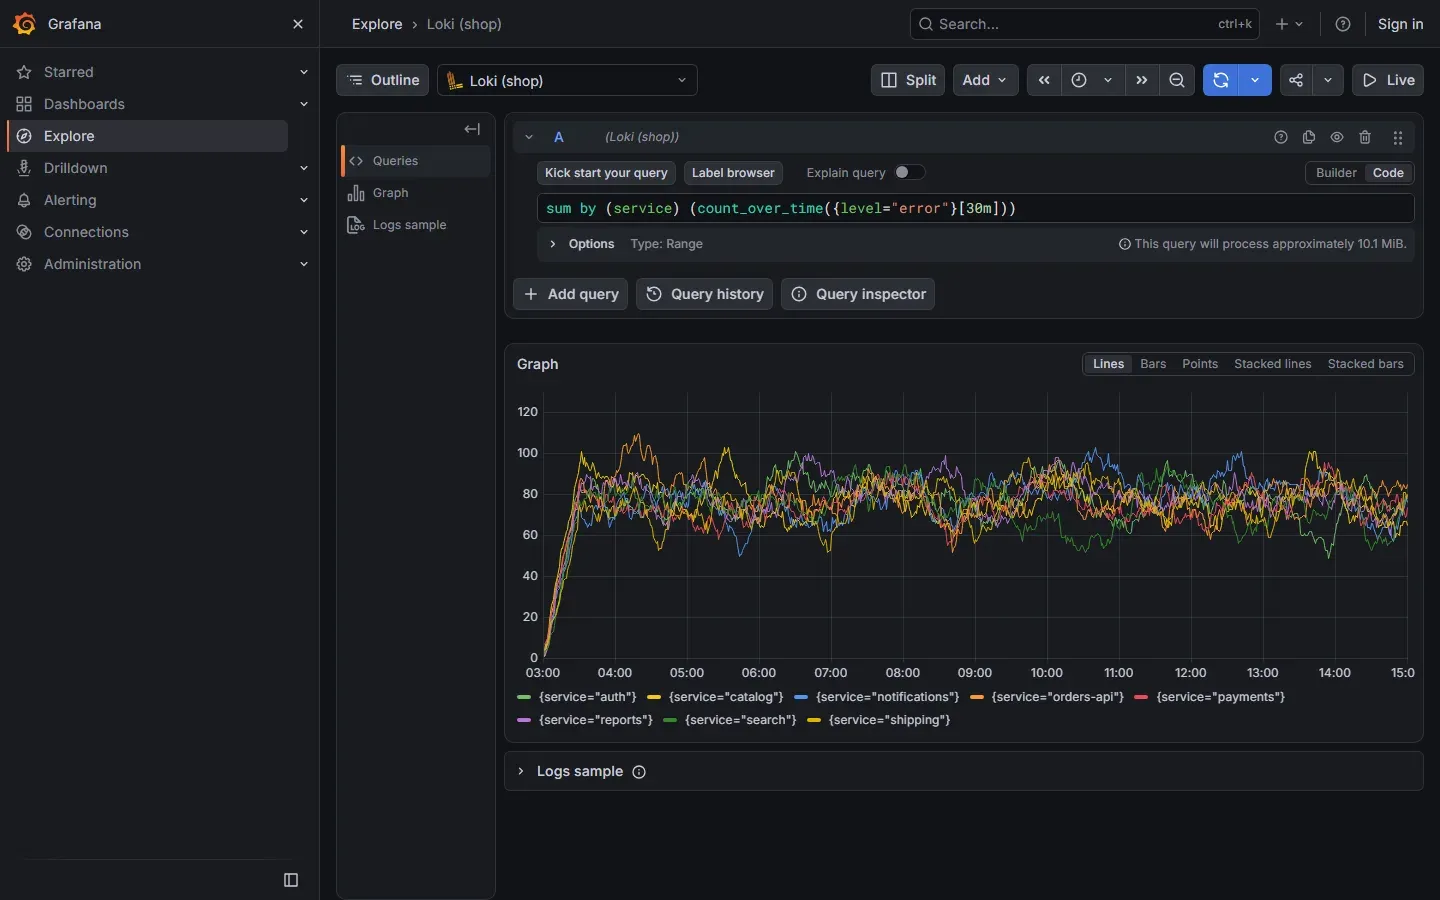1440x900 pixels.
Task: Open the help question mark menu
Action: coord(1343,24)
